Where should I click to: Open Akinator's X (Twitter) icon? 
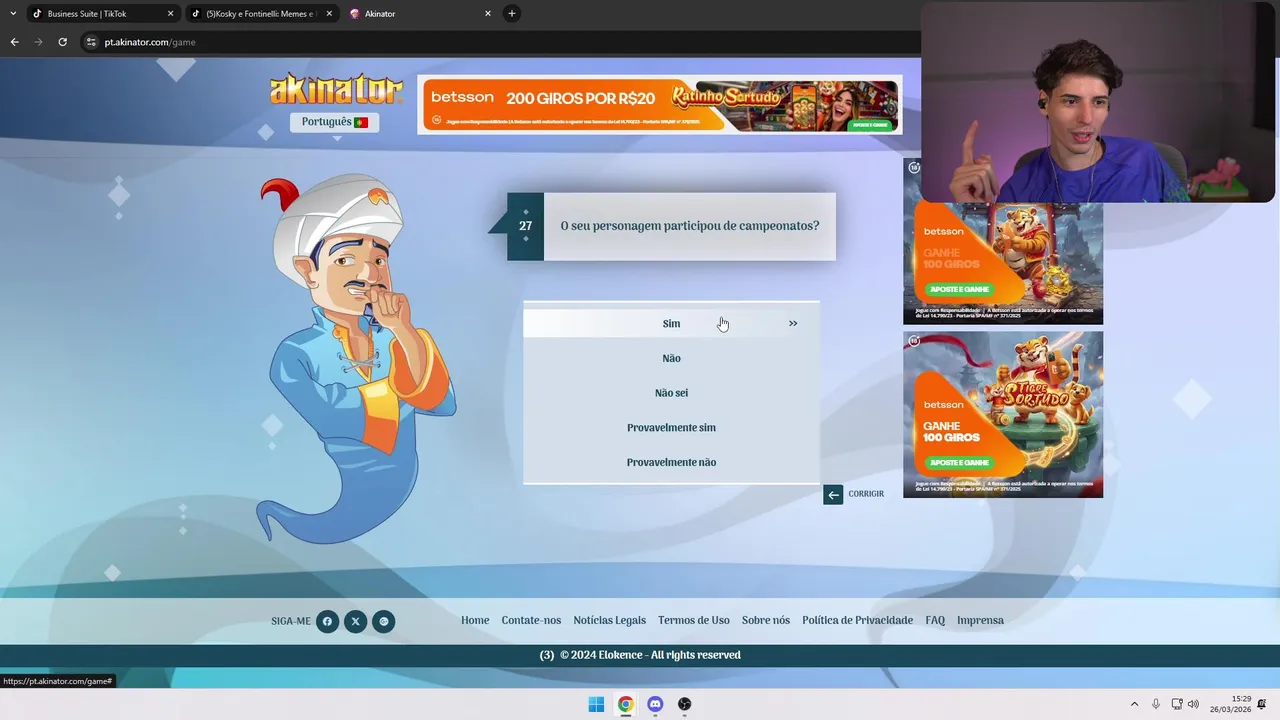coord(355,622)
